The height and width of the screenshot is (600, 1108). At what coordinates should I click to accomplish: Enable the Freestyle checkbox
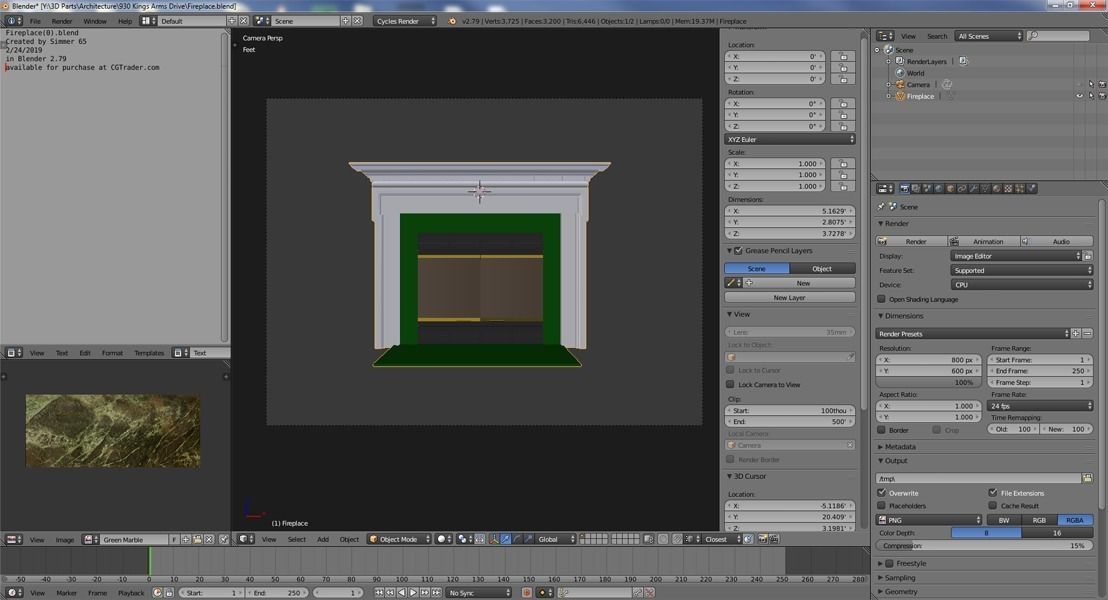pos(889,563)
